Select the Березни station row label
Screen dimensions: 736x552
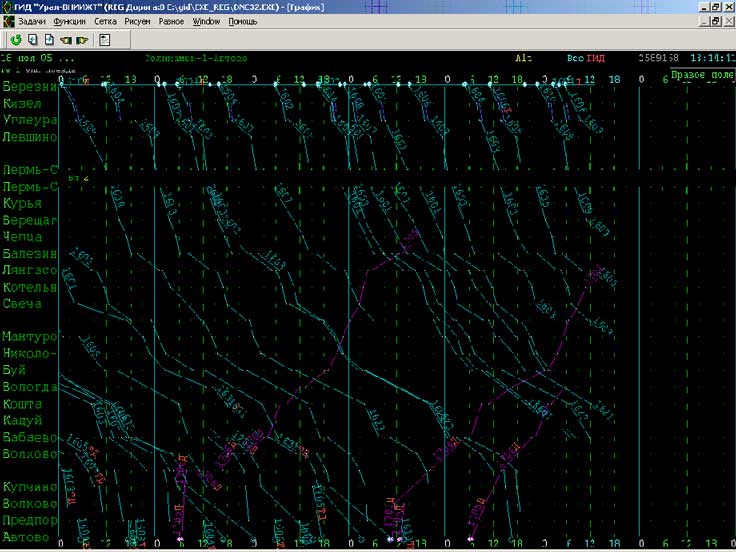(x=30, y=87)
